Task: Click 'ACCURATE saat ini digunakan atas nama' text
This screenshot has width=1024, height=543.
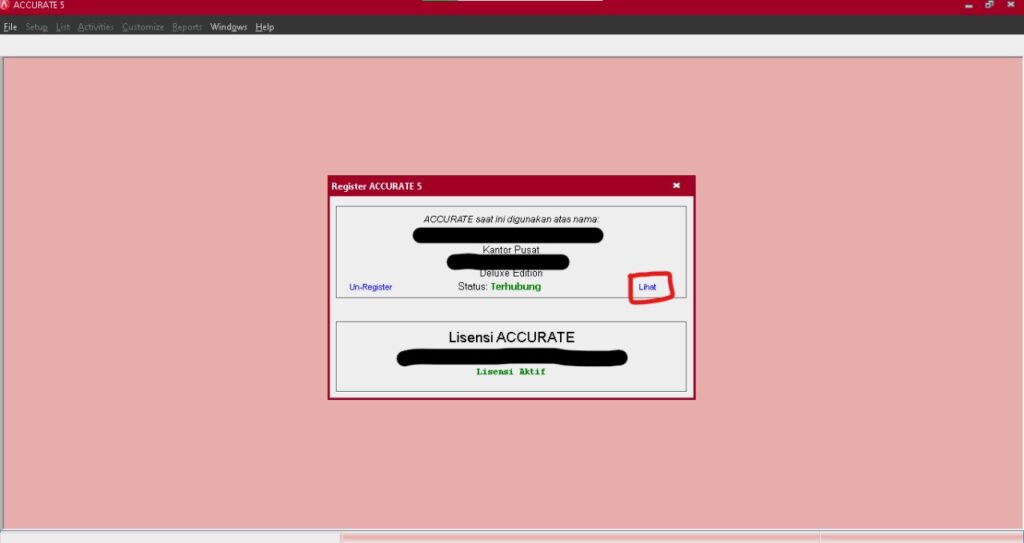Action: pos(511,220)
